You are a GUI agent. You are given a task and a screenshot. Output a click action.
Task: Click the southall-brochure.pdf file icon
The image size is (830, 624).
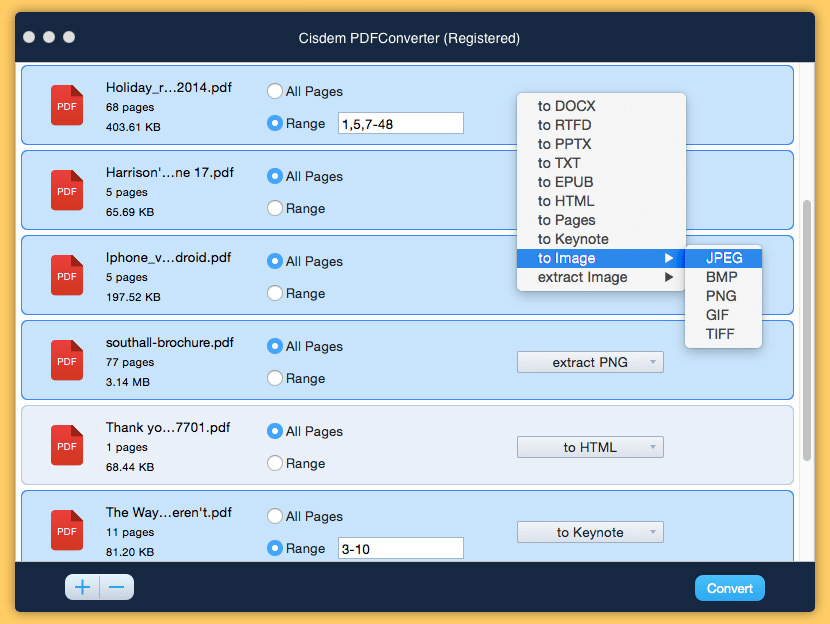67,361
